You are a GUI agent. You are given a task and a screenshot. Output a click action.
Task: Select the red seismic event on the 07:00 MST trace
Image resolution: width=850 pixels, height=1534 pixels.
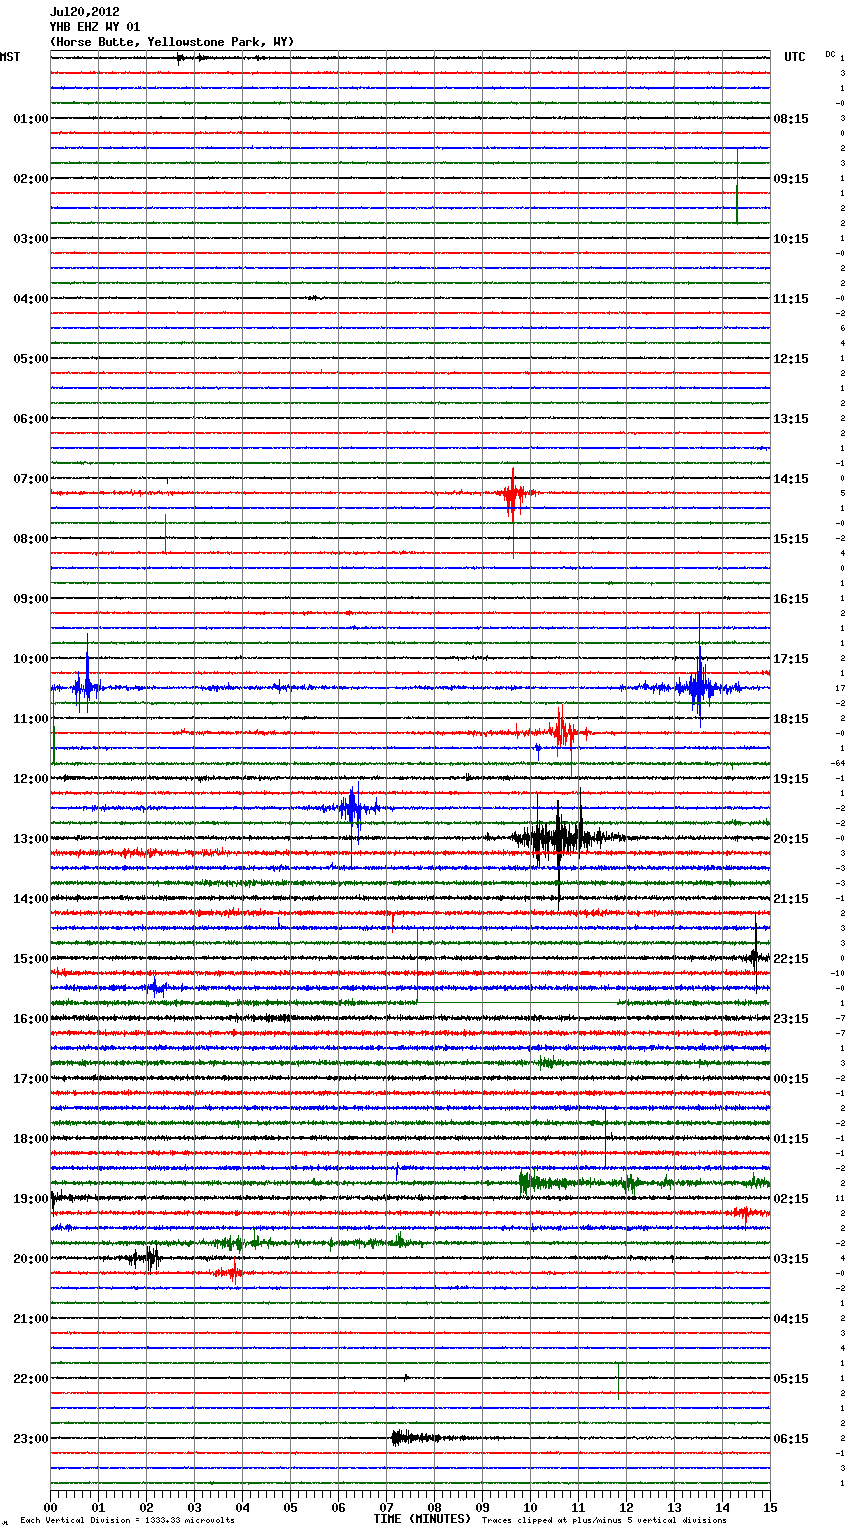512,493
